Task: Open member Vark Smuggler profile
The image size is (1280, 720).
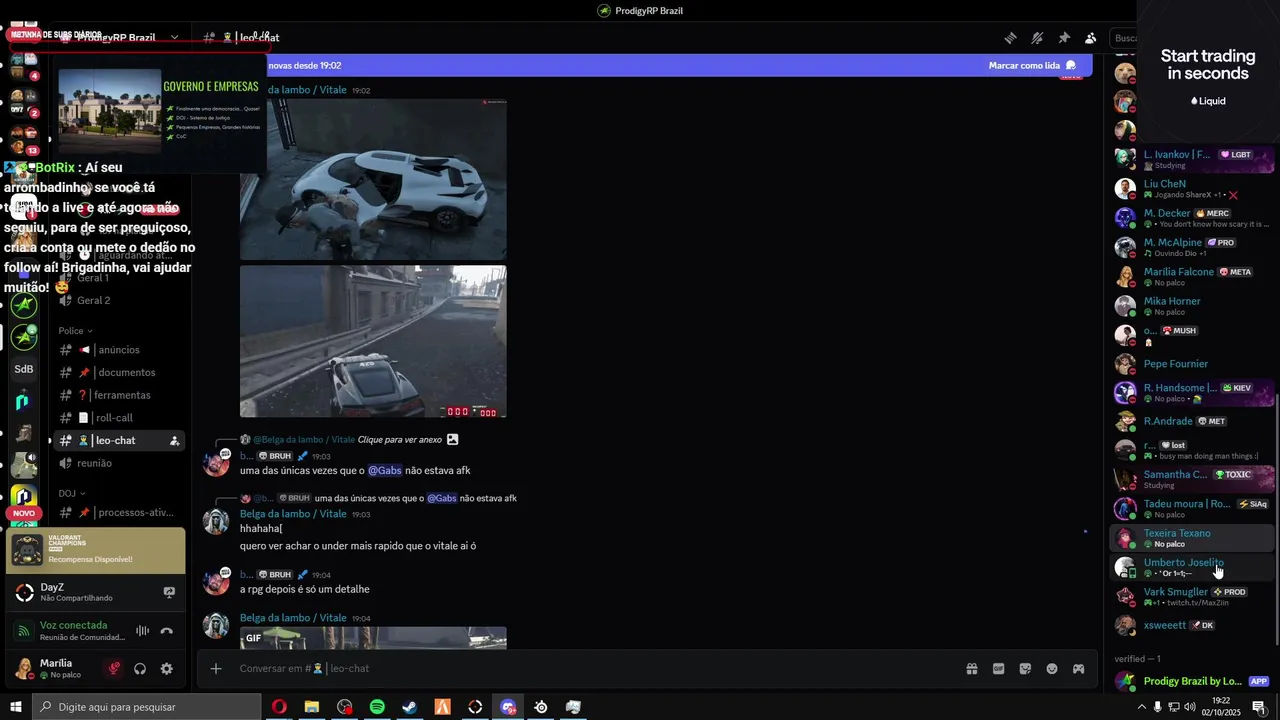Action: 1194,596
